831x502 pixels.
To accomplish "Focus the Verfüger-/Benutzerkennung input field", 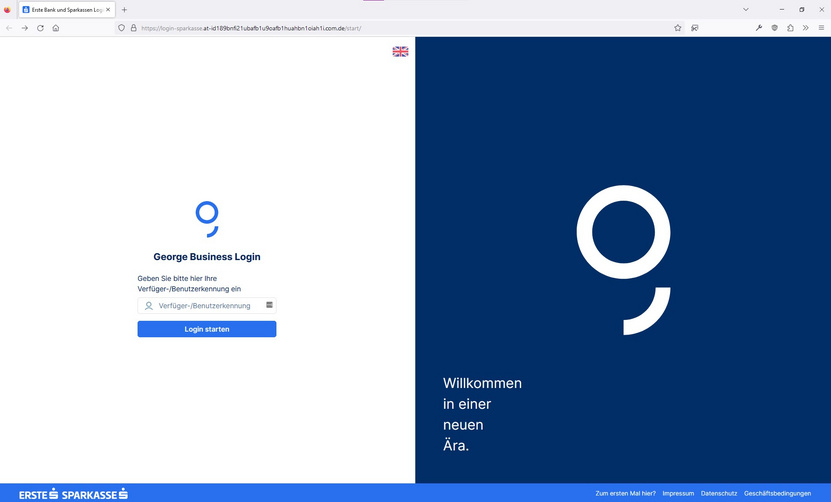I will pos(207,306).
